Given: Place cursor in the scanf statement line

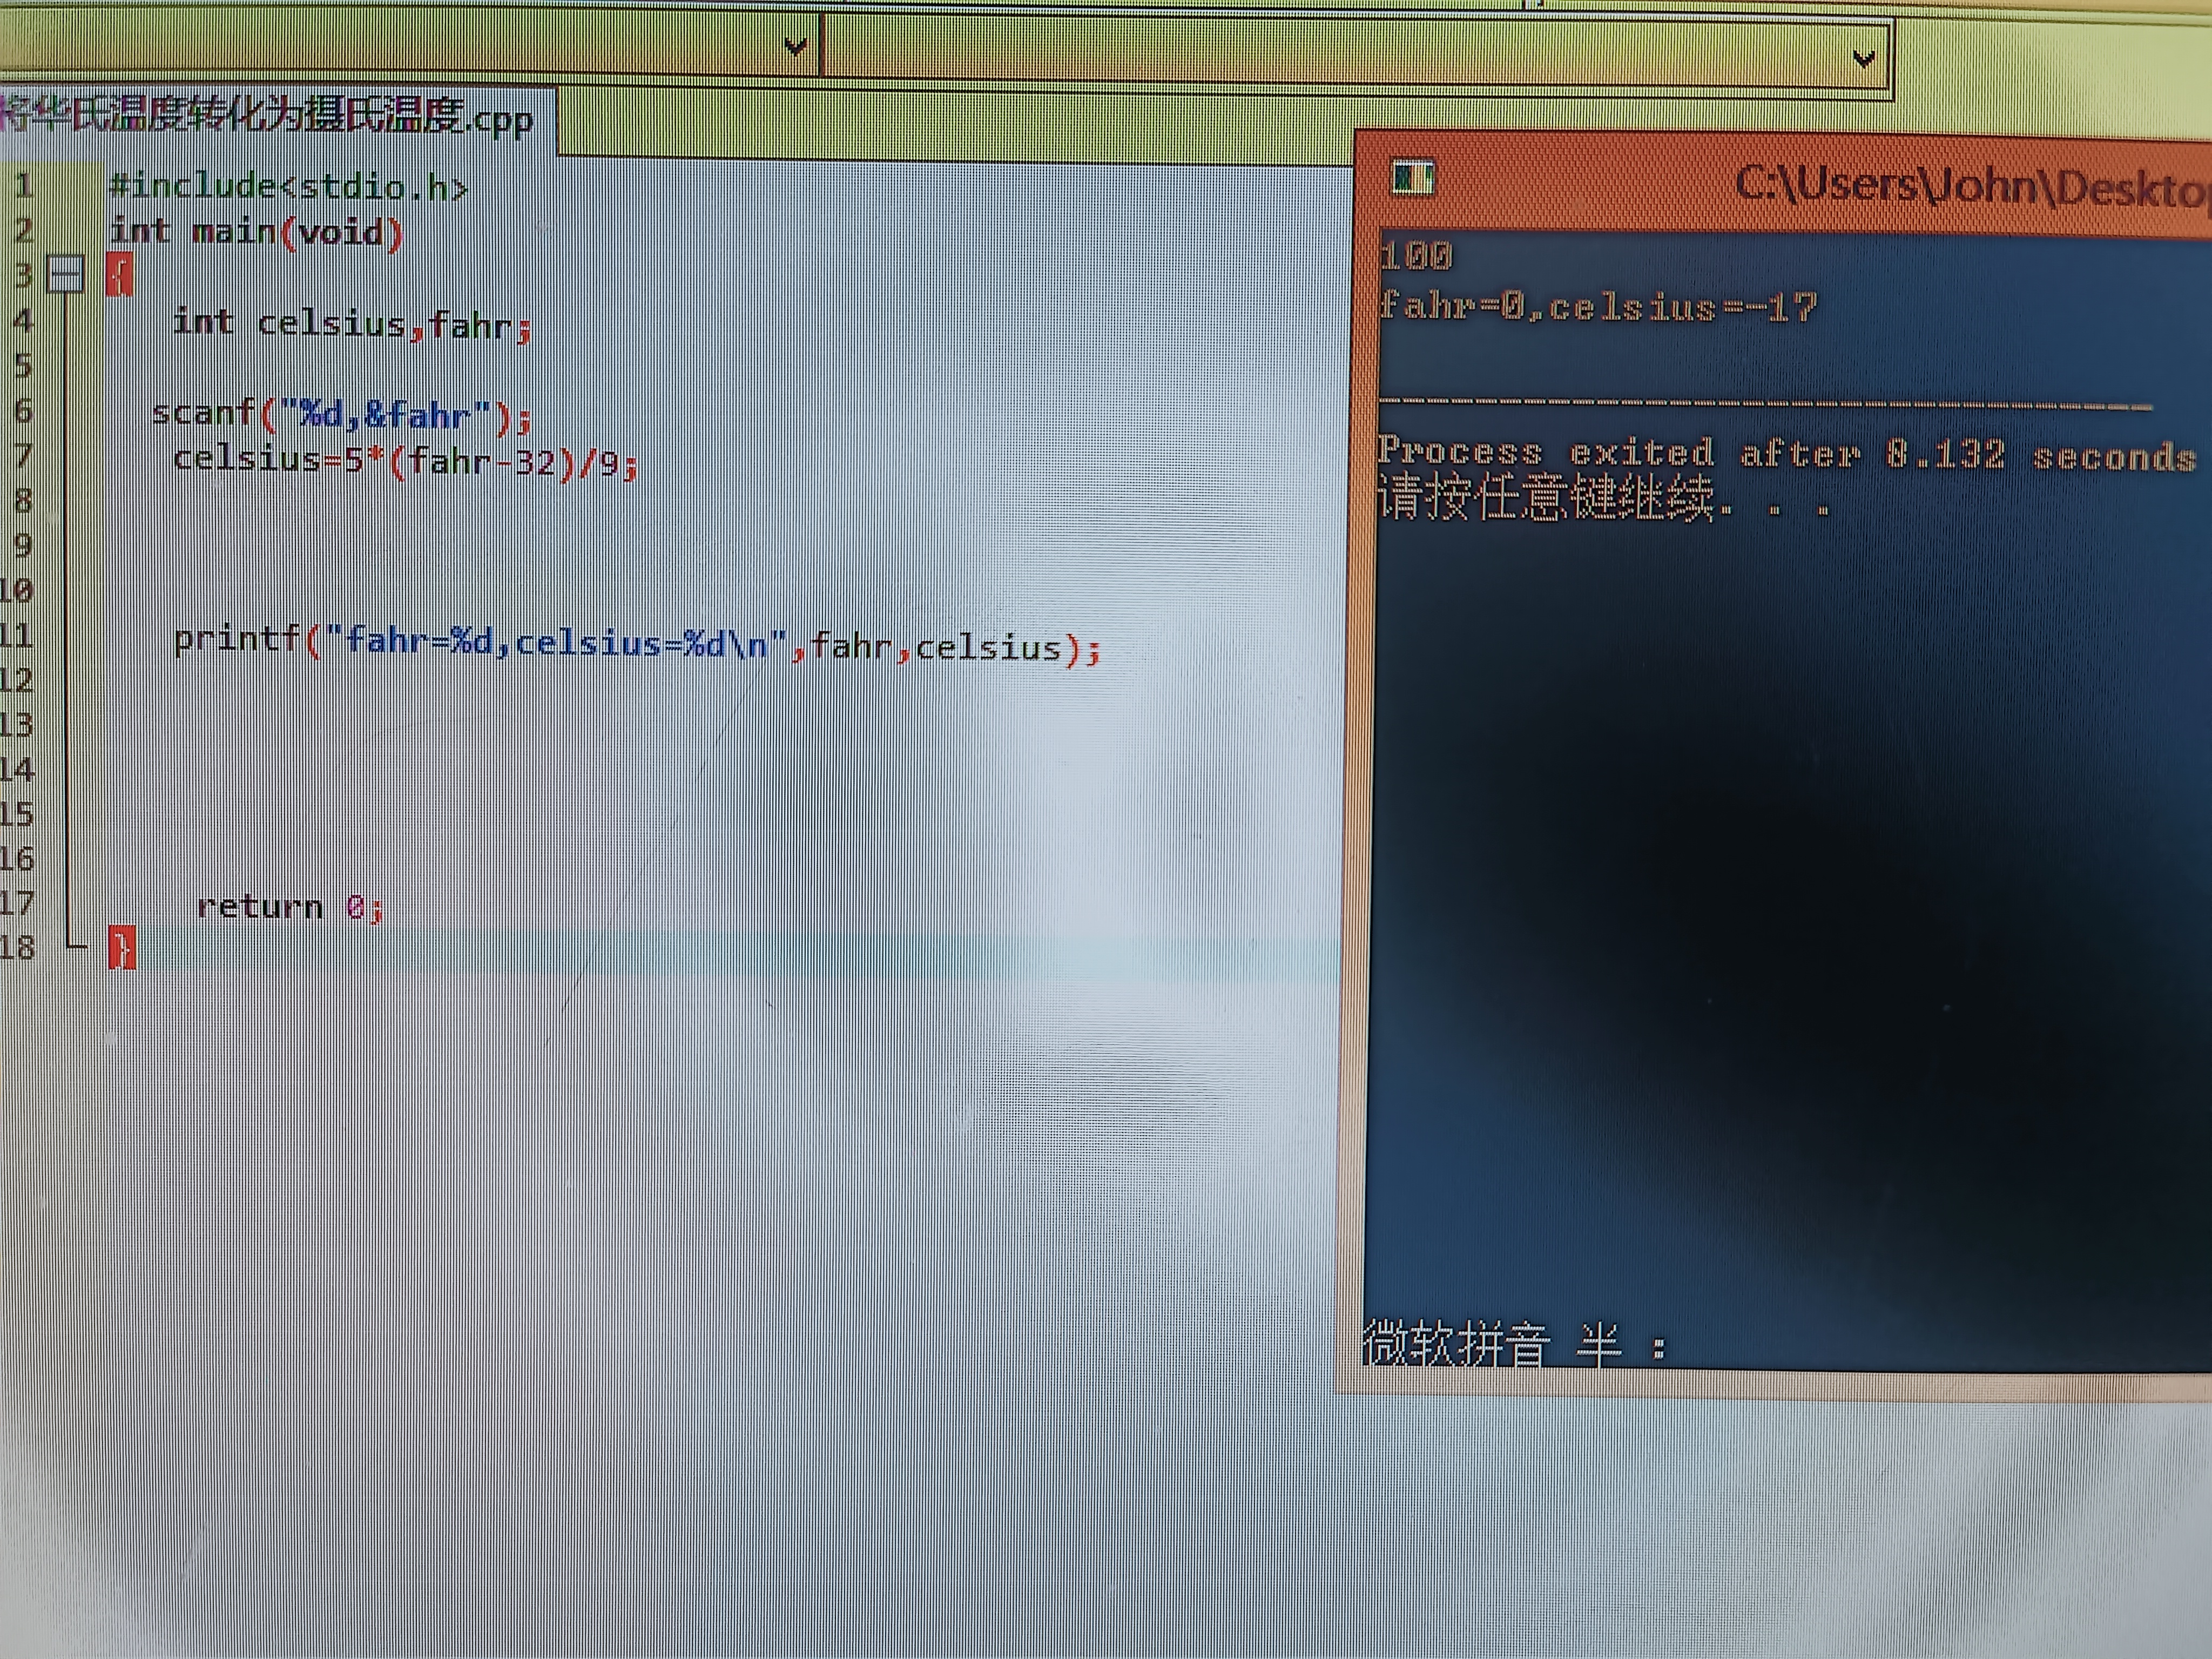Looking at the screenshot, I should point(340,414).
